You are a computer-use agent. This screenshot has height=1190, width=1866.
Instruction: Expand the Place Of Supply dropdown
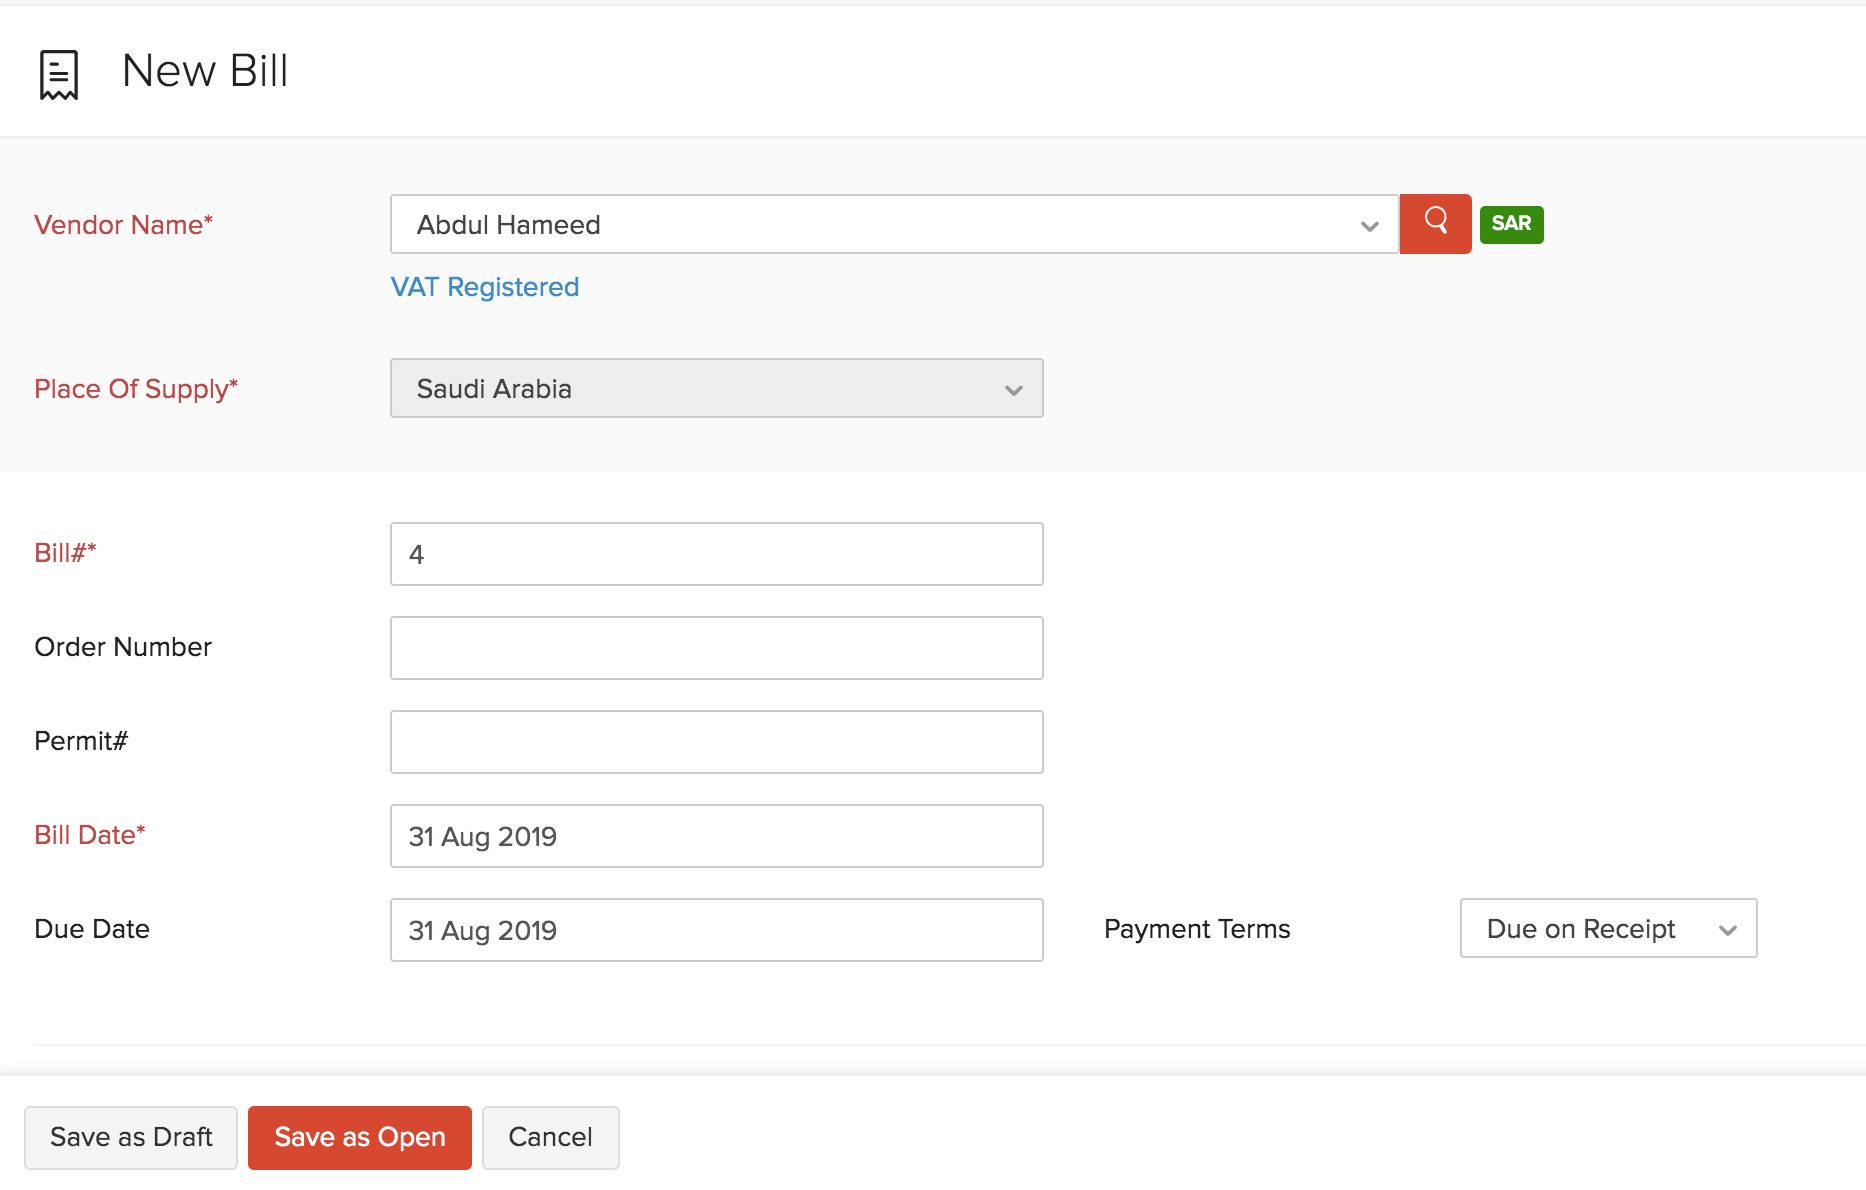point(716,388)
